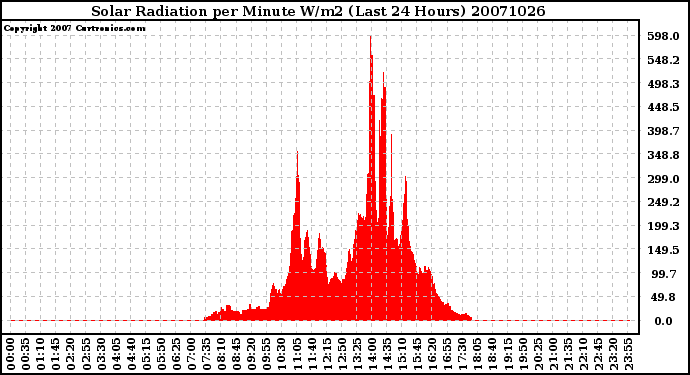Click the 21:35 time label

567,354
